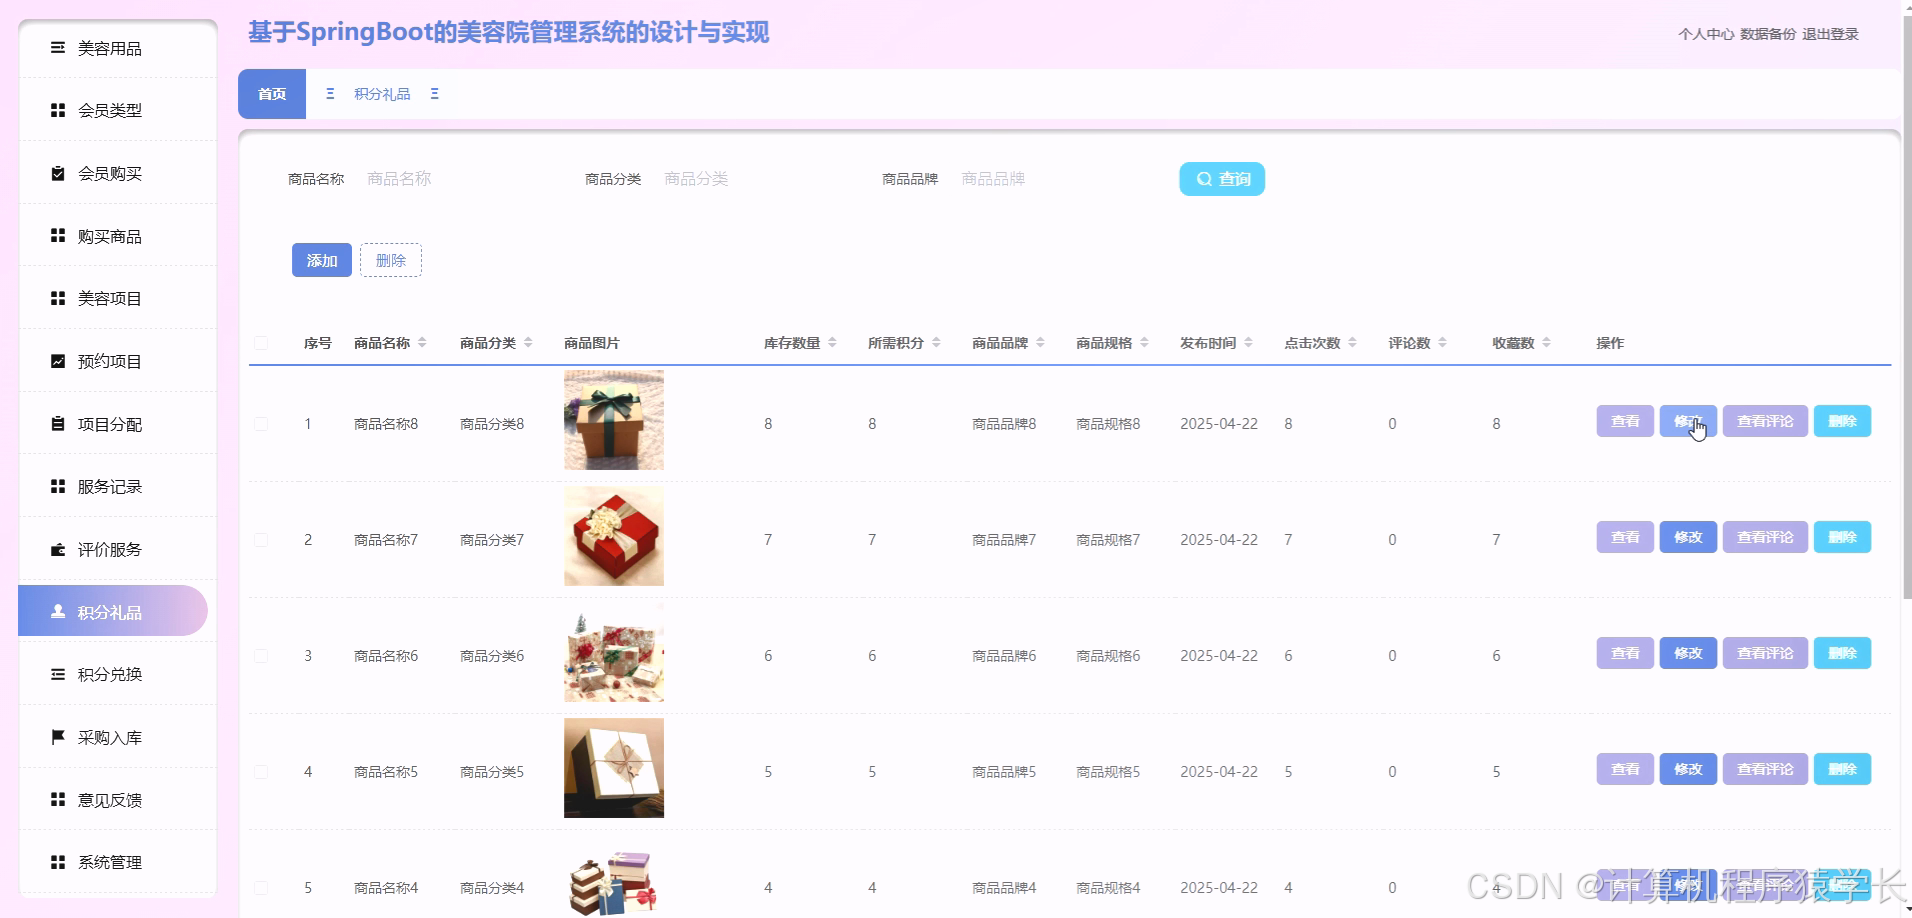The height and width of the screenshot is (918, 1912).
Task: Click the icon left of 积分礼品 tab
Action: coord(330,94)
